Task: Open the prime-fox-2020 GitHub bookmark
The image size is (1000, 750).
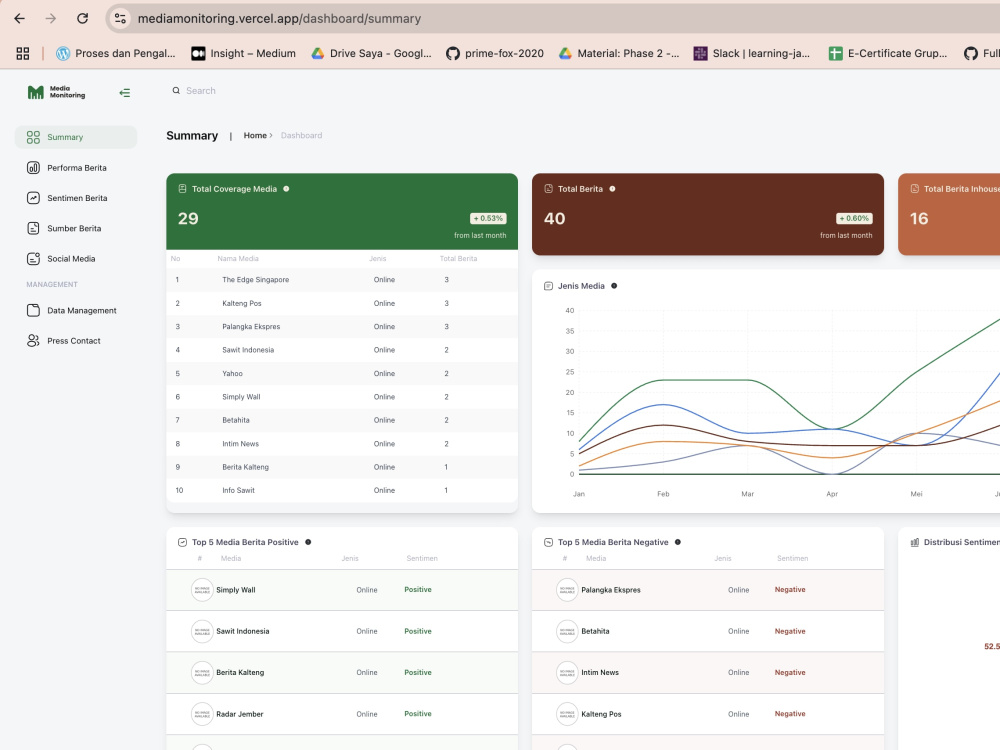Action: coord(495,54)
